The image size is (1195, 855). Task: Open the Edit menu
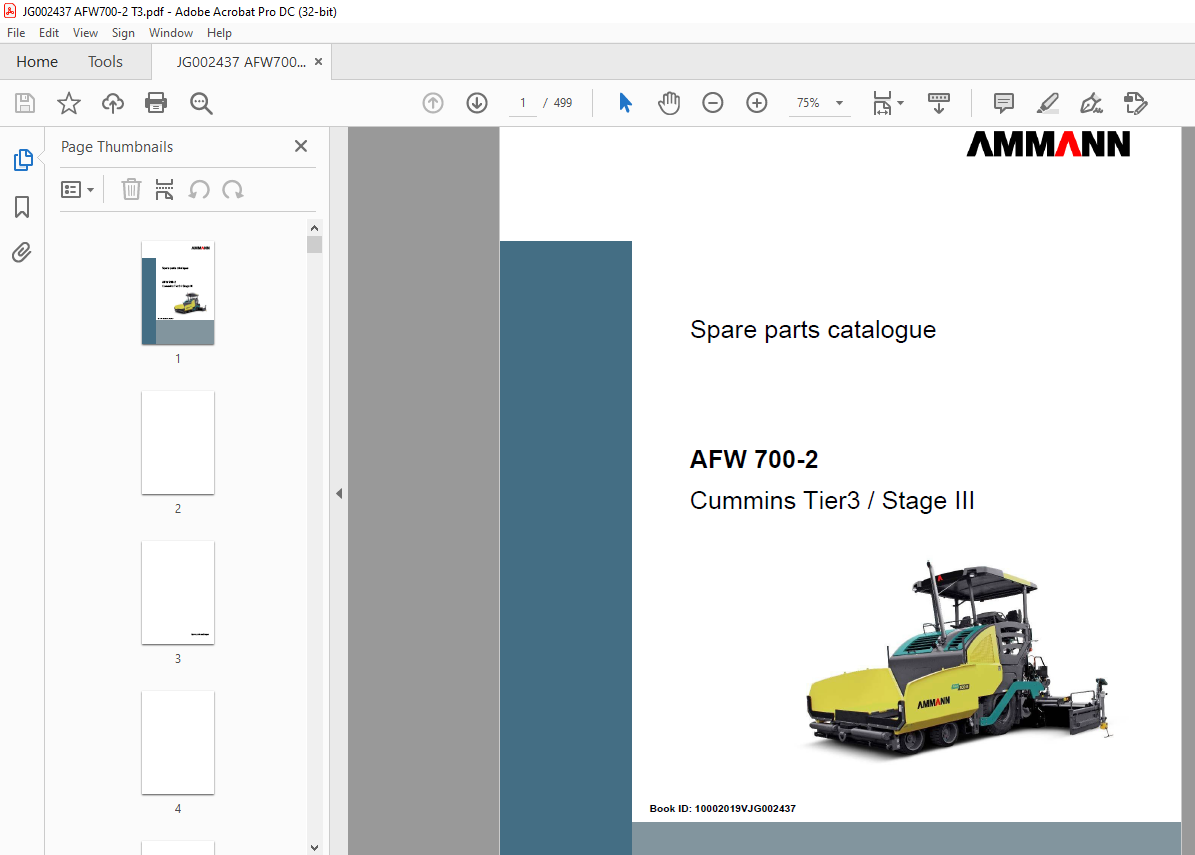pyautogui.click(x=49, y=33)
